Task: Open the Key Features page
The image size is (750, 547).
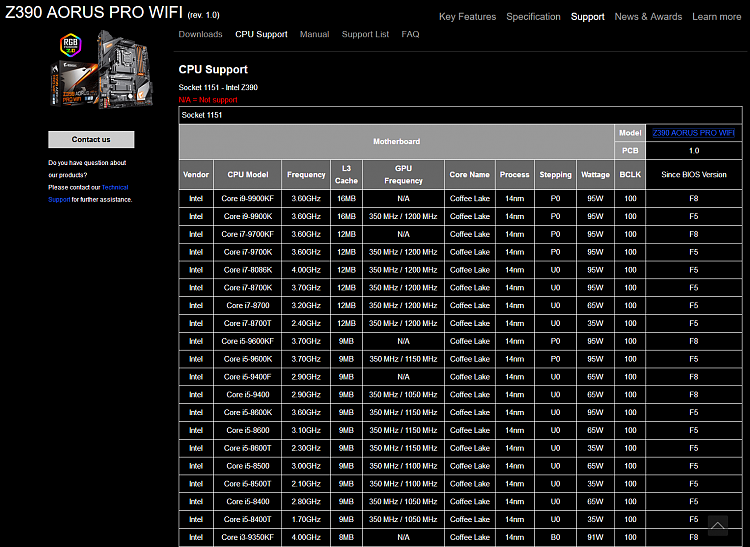Action: click(x=467, y=17)
